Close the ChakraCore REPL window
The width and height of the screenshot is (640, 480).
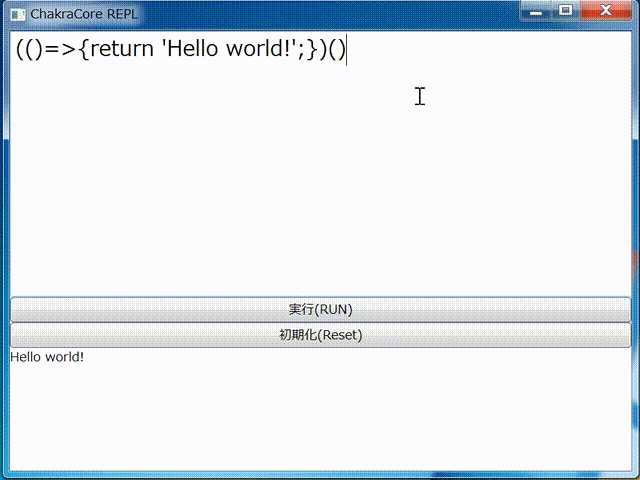[606, 11]
